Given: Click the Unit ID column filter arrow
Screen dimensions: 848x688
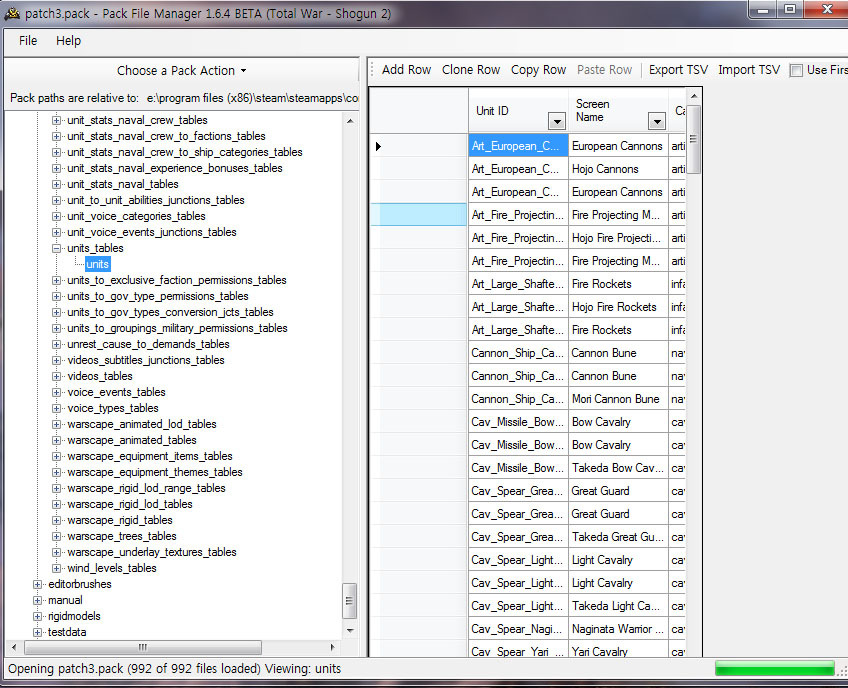Looking at the screenshot, I should [x=557, y=122].
